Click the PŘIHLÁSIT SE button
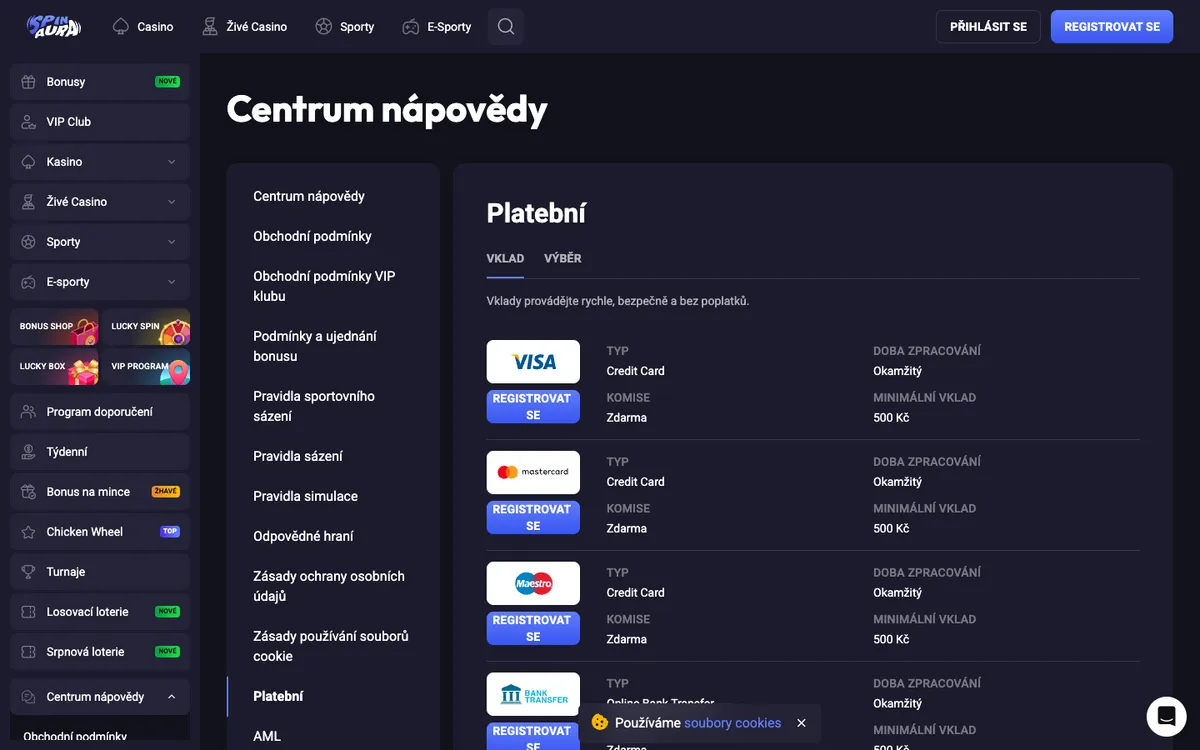Screen dimensions: 1200x750 tap(988, 27)
